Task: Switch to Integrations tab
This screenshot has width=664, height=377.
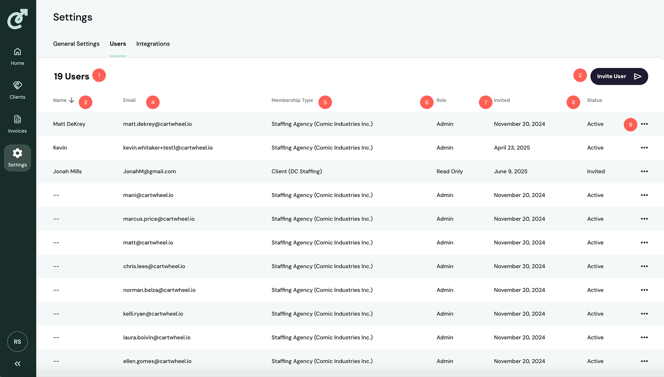Action: [x=153, y=44]
